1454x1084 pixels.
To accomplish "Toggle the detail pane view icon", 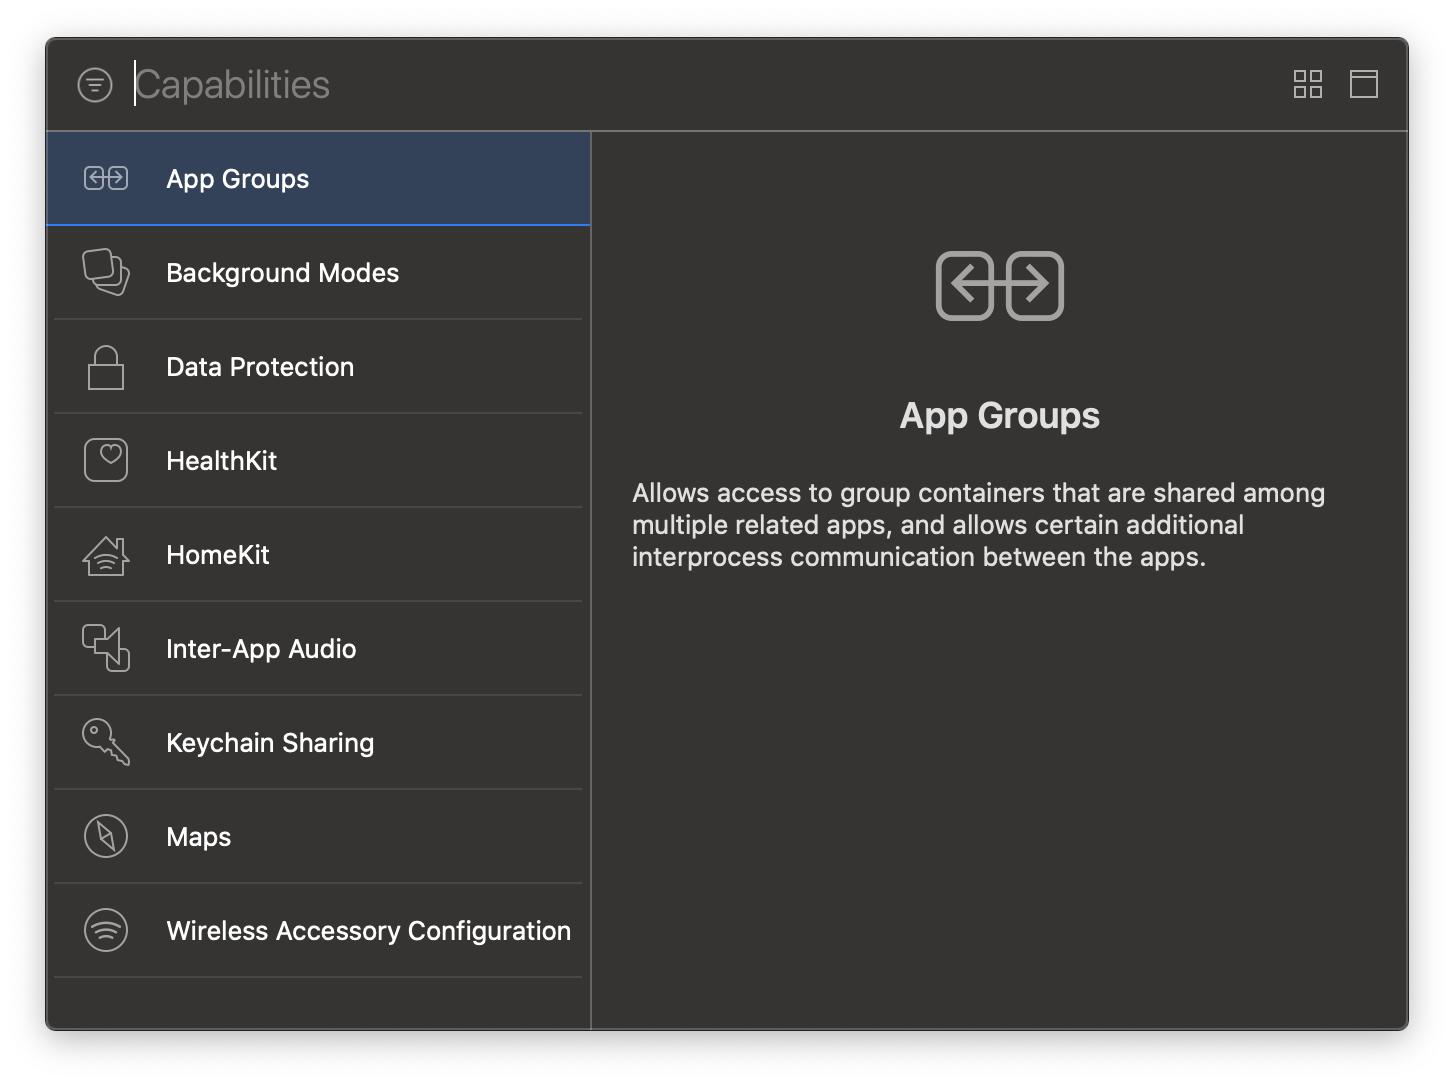I will 1364,84.
